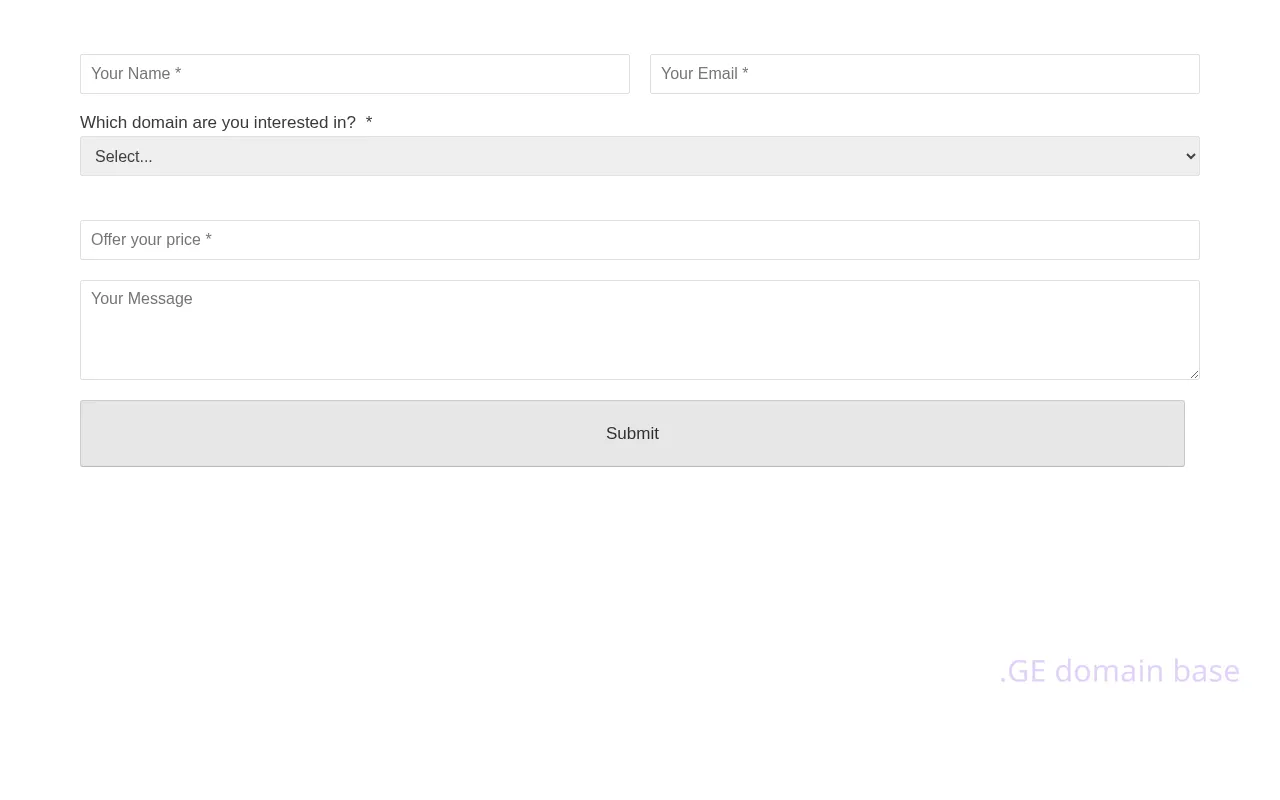Click the 'Which domain are you interested in?' label

click(218, 123)
